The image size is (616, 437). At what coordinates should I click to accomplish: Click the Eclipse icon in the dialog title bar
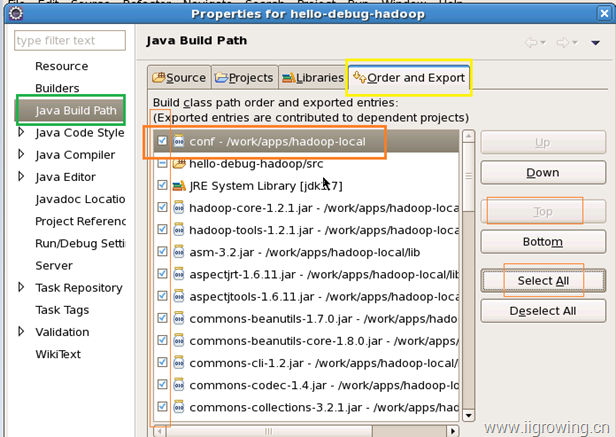click(16, 13)
